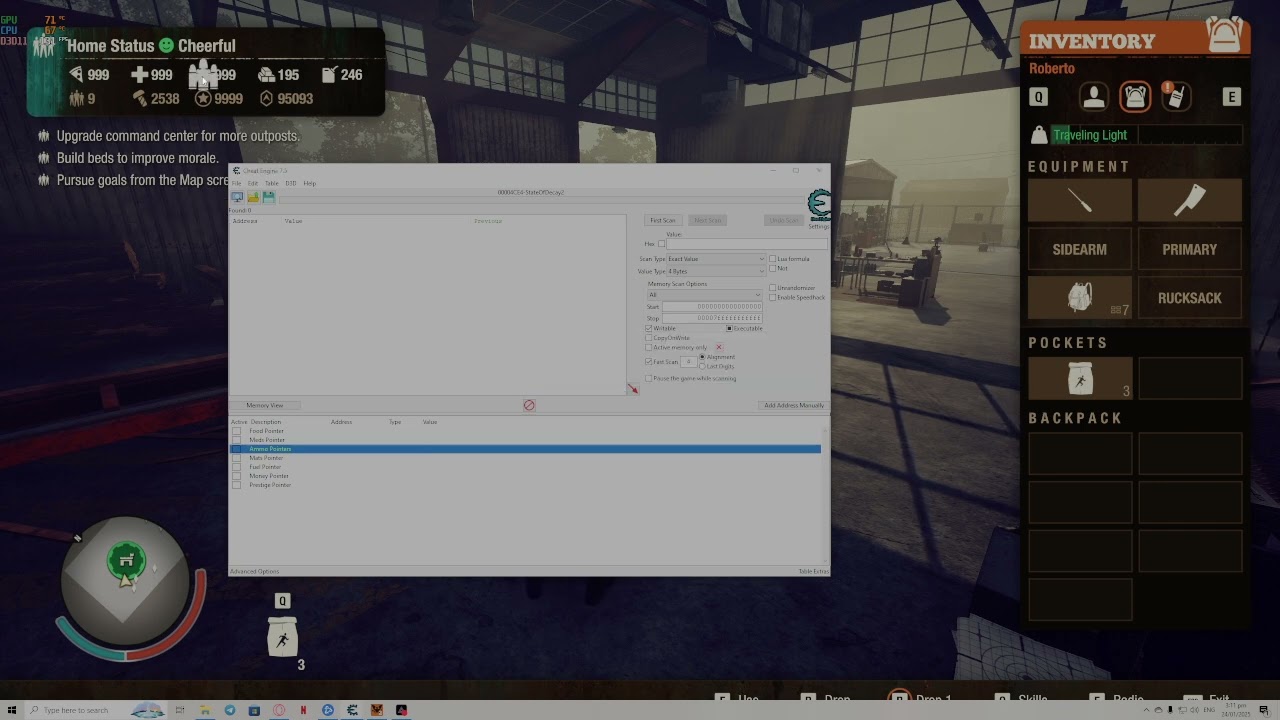The height and width of the screenshot is (720, 1280).
Task: Select the screwdriver melee weapon slot
Action: pos(1080,201)
